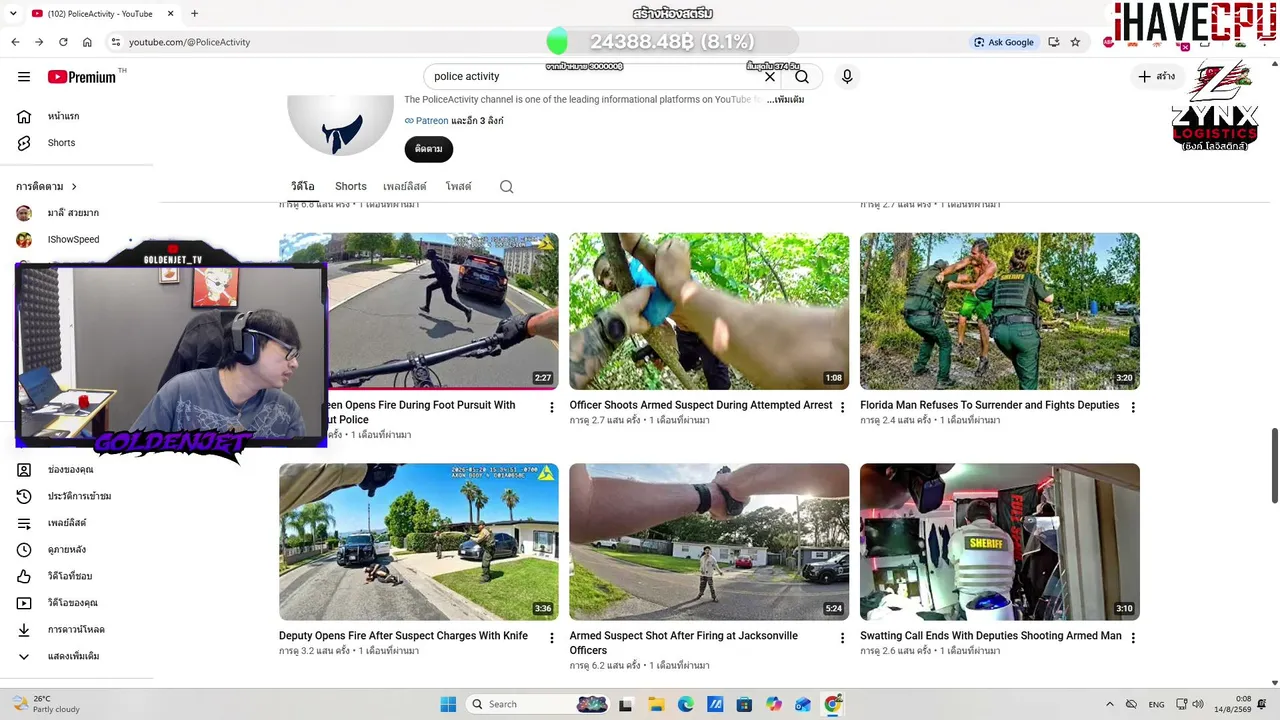Open the Home (หน้าแรก) sidebar item

pyautogui.click(x=63, y=116)
